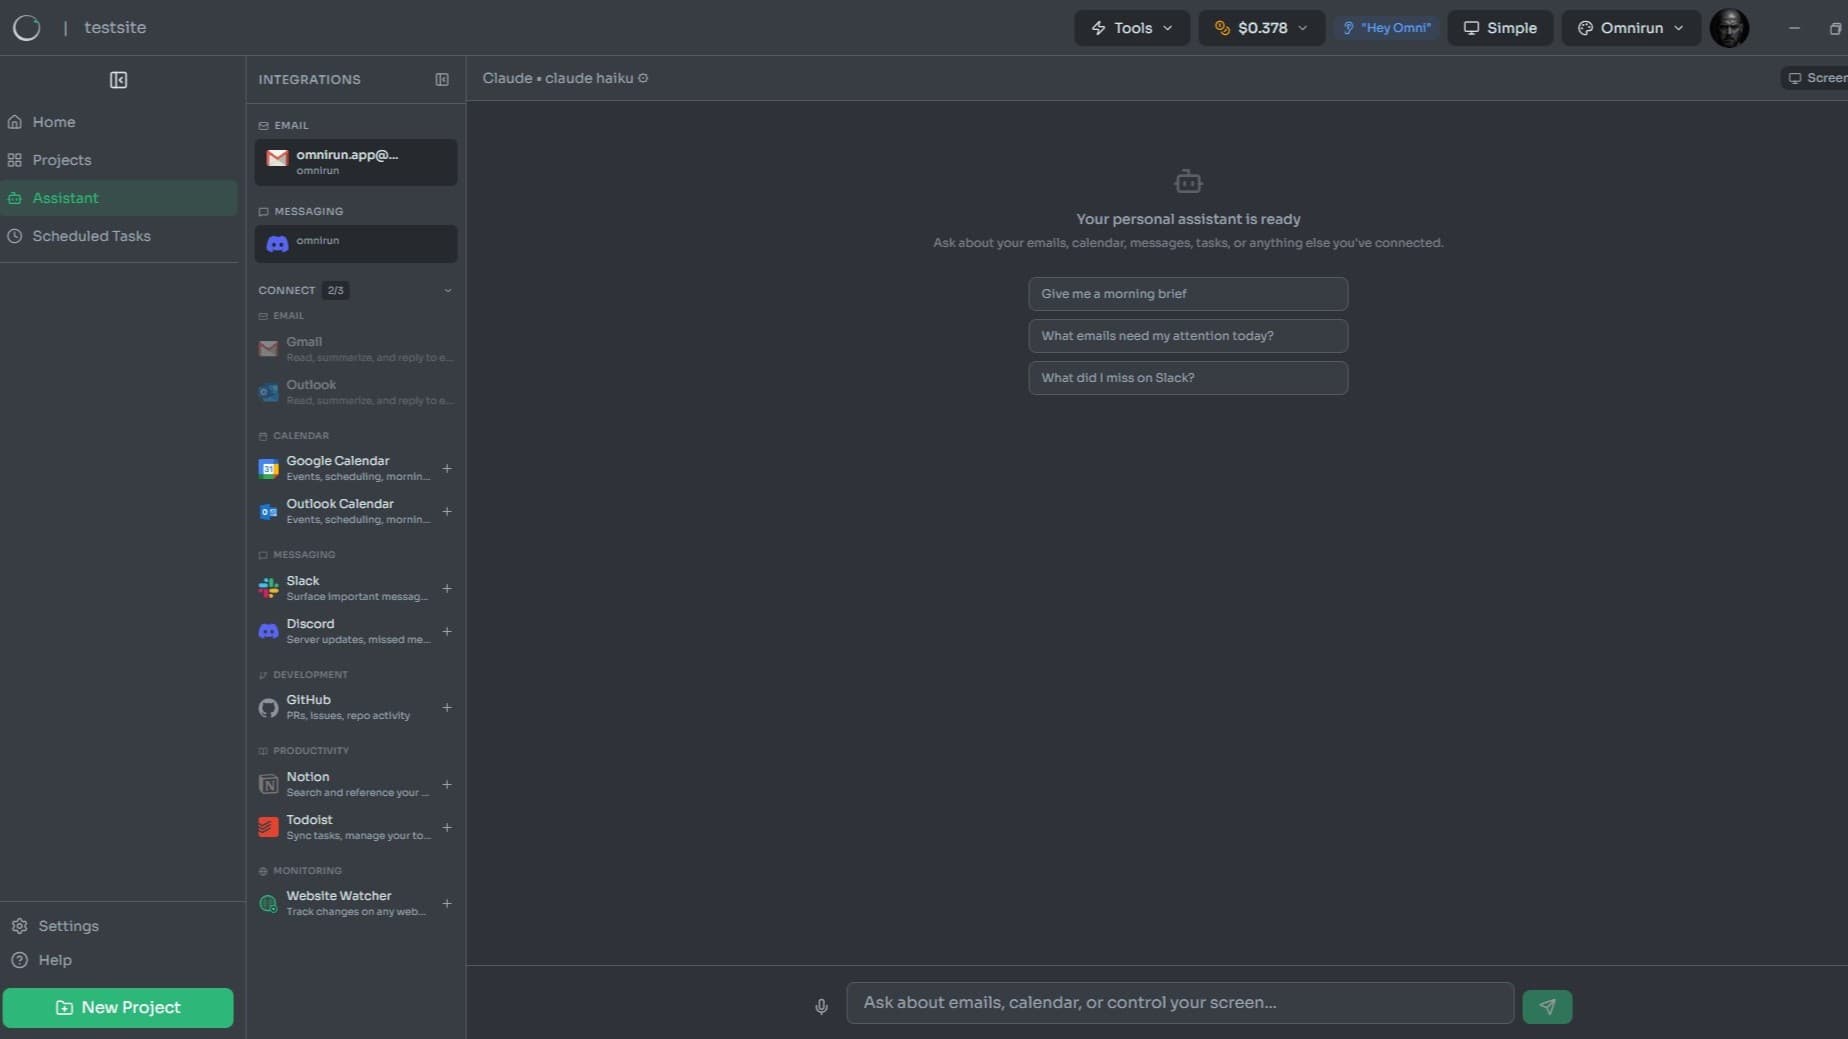Open the Tools dropdown
Screen dimensions: 1848x1039
coord(1132,28)
